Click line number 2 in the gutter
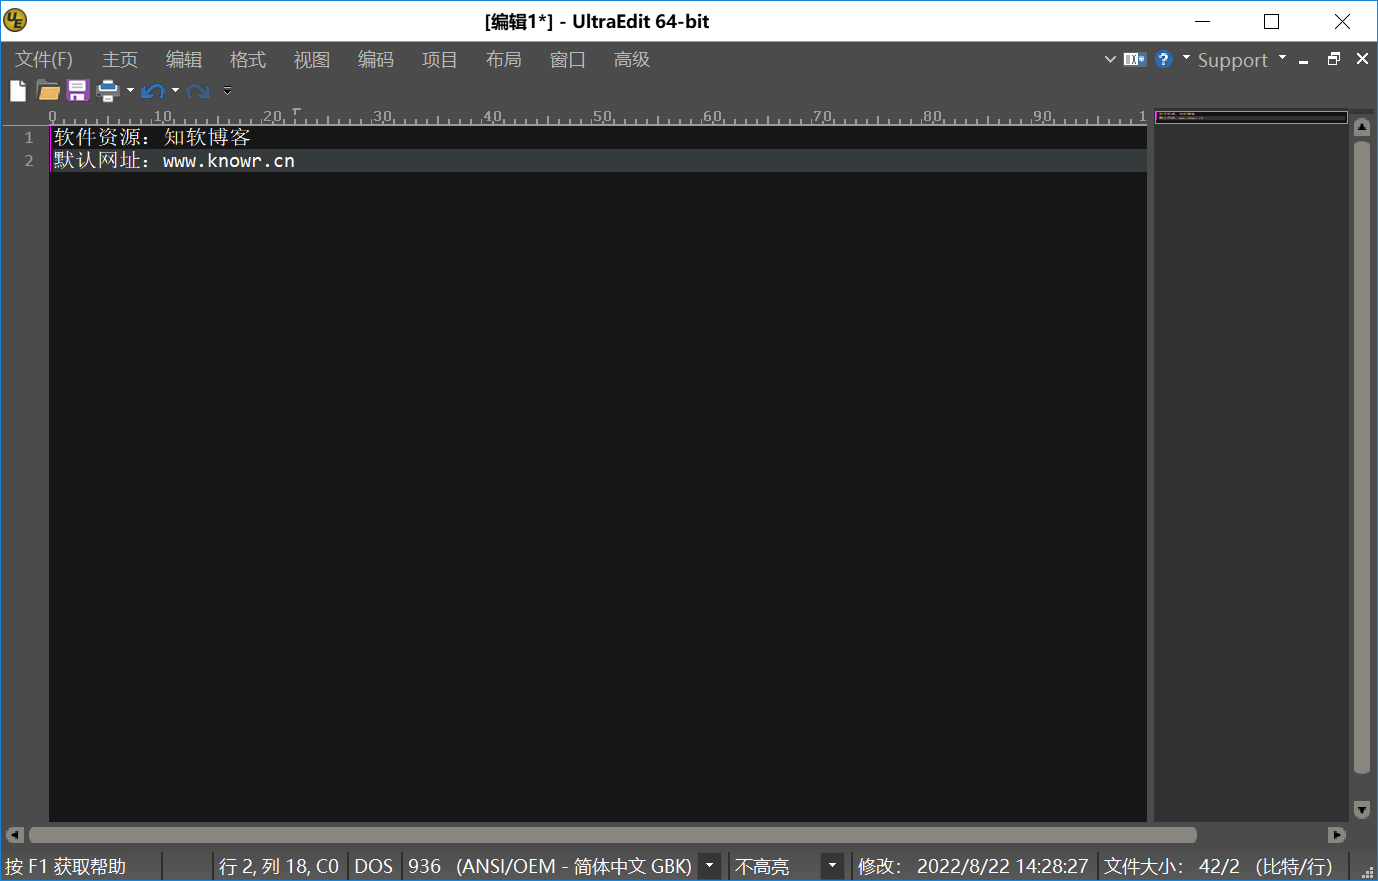 pos(29,161)
